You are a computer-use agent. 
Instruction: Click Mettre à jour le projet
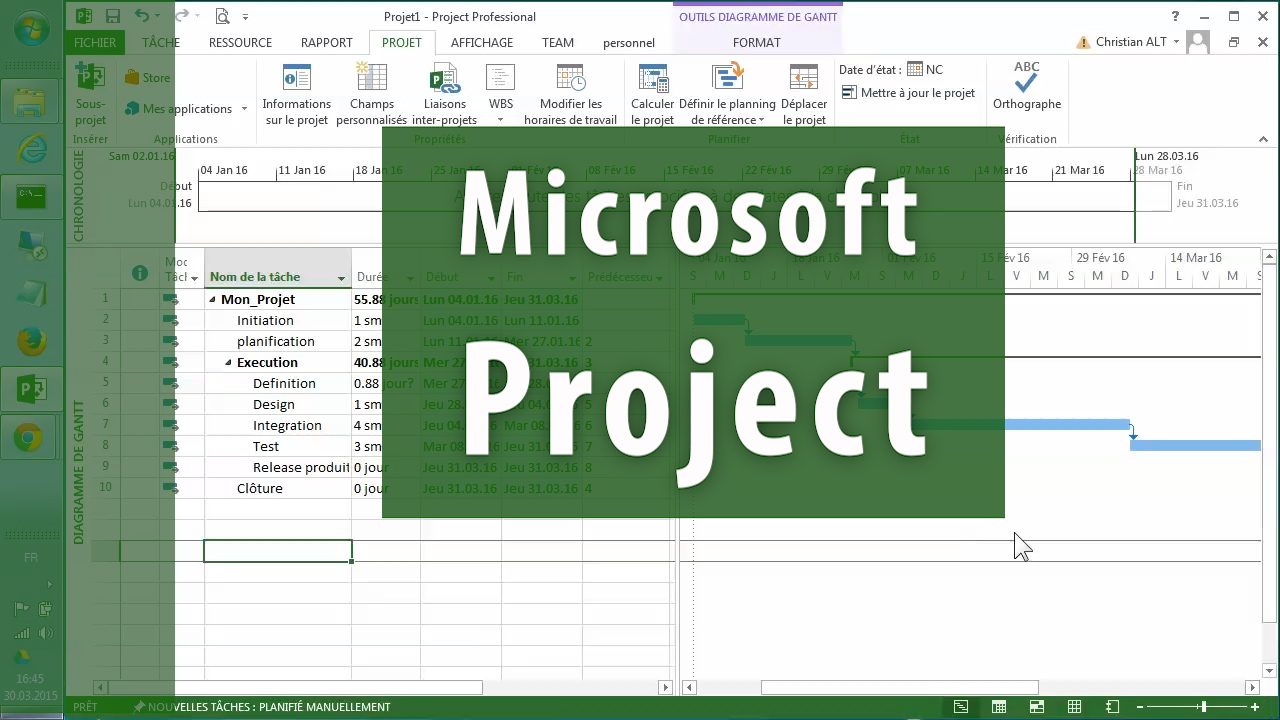click(x=908, y=93)
